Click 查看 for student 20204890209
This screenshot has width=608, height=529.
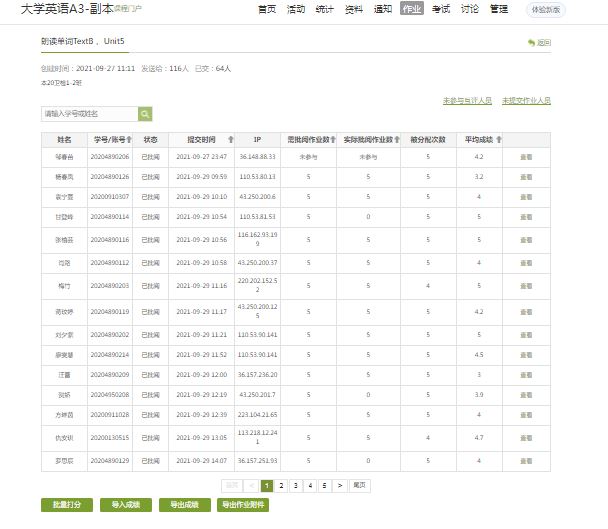coord(526,375)
